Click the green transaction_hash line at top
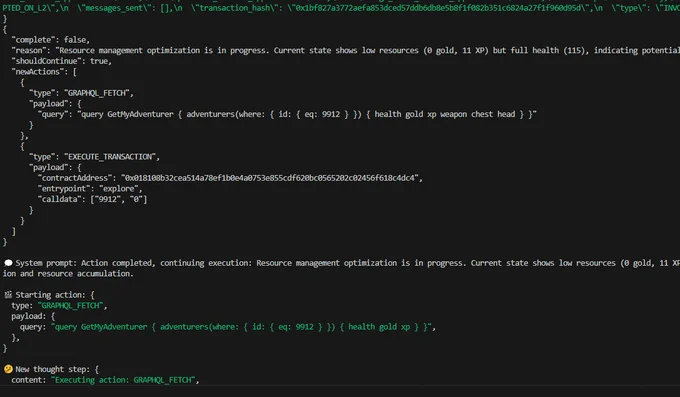 point(340,8)
